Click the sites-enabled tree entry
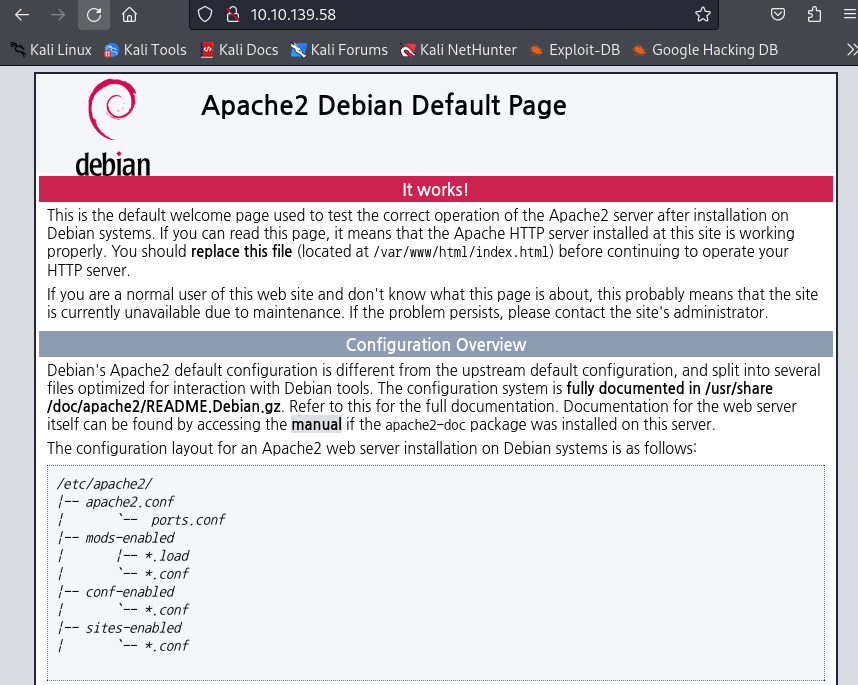The image size is (858, 685). pos(133,628)
